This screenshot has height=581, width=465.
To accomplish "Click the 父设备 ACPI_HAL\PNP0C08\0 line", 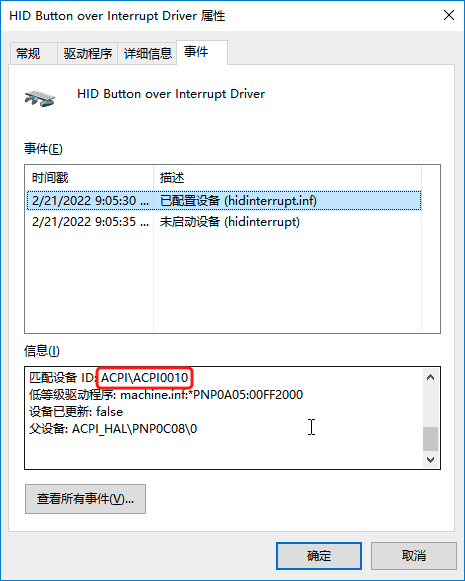I will tap(113, 429).
